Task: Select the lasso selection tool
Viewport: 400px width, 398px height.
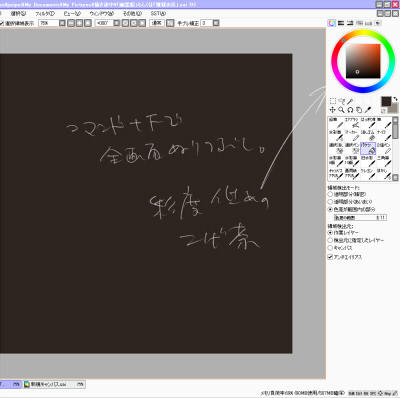Action: click(x=341, y=101)
